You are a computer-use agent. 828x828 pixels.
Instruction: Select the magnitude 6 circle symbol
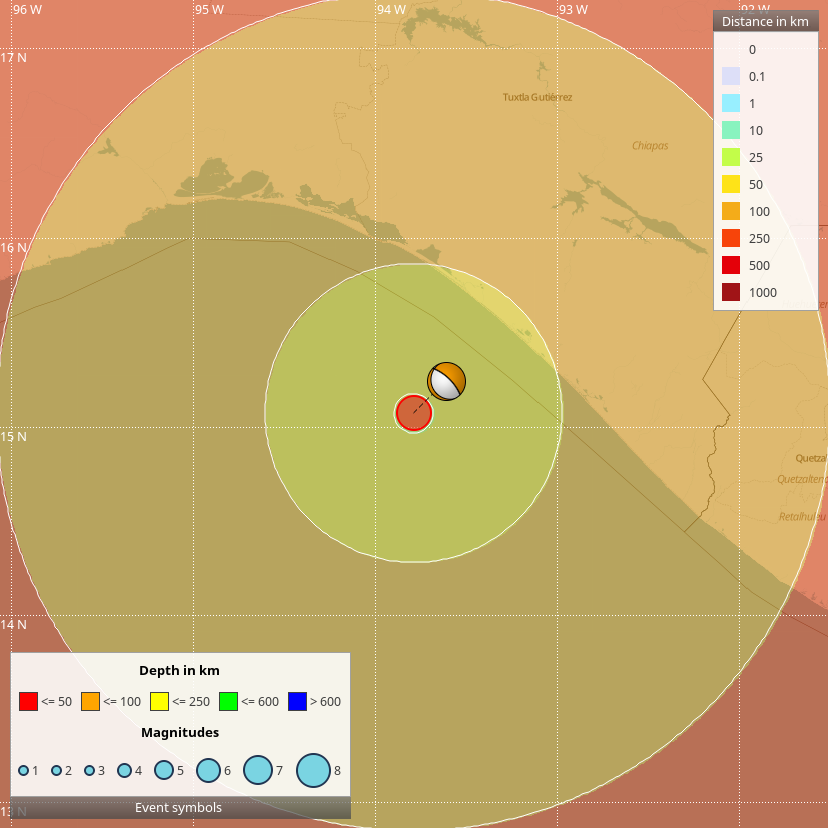click(208, 770)
